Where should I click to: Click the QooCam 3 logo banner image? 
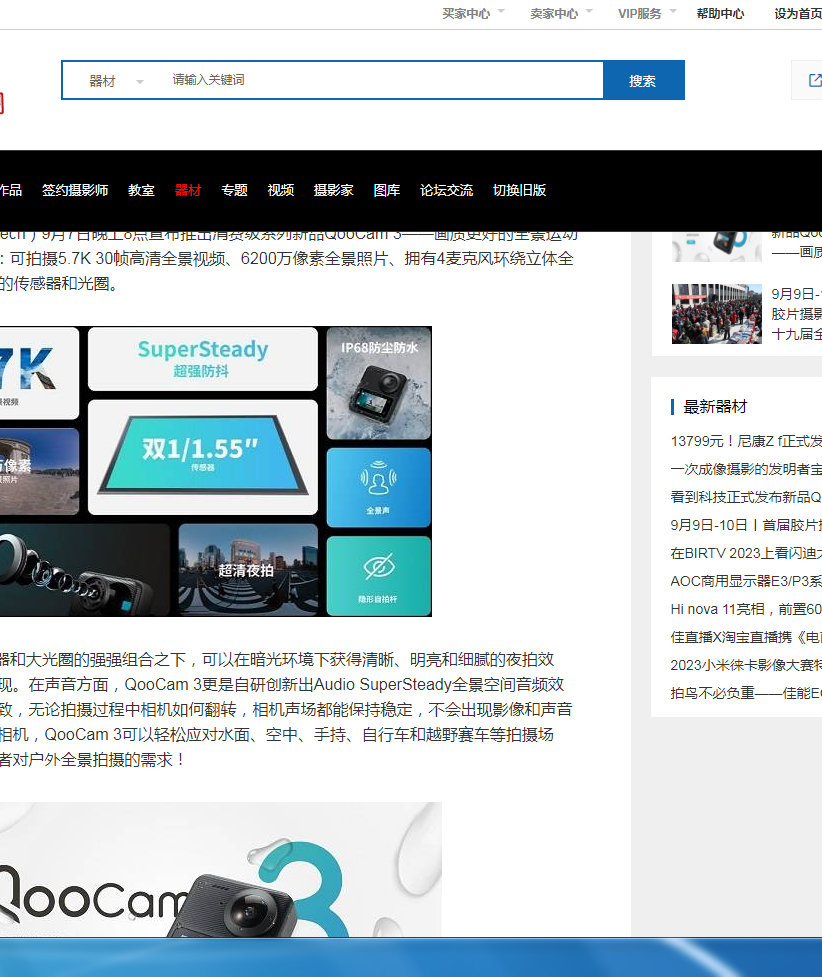(221, 869)
